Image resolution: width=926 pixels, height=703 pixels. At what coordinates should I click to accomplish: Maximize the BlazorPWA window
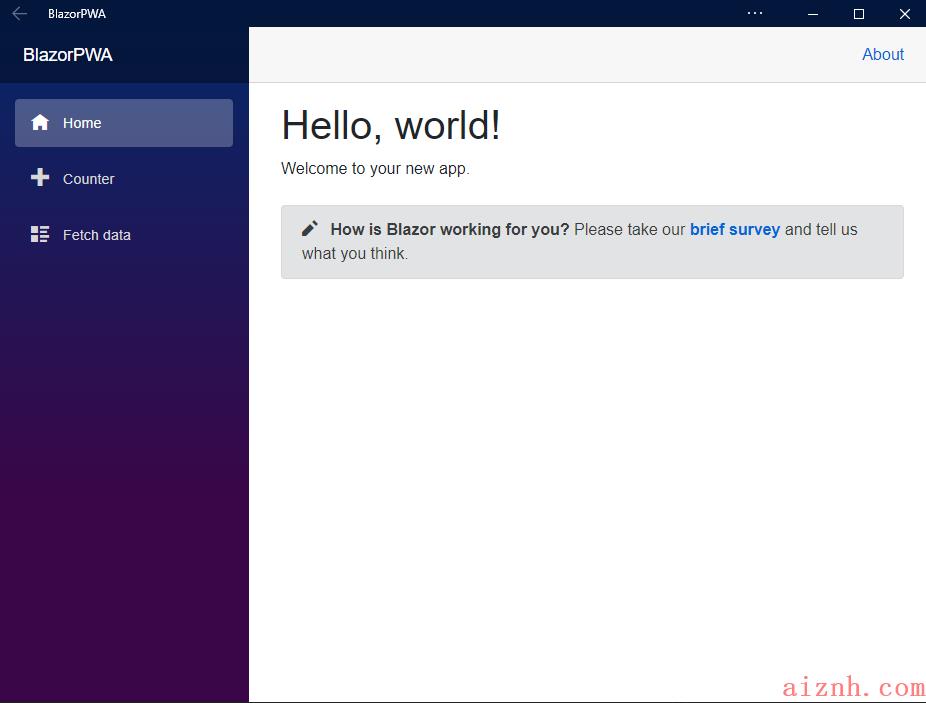coord(859,14)
